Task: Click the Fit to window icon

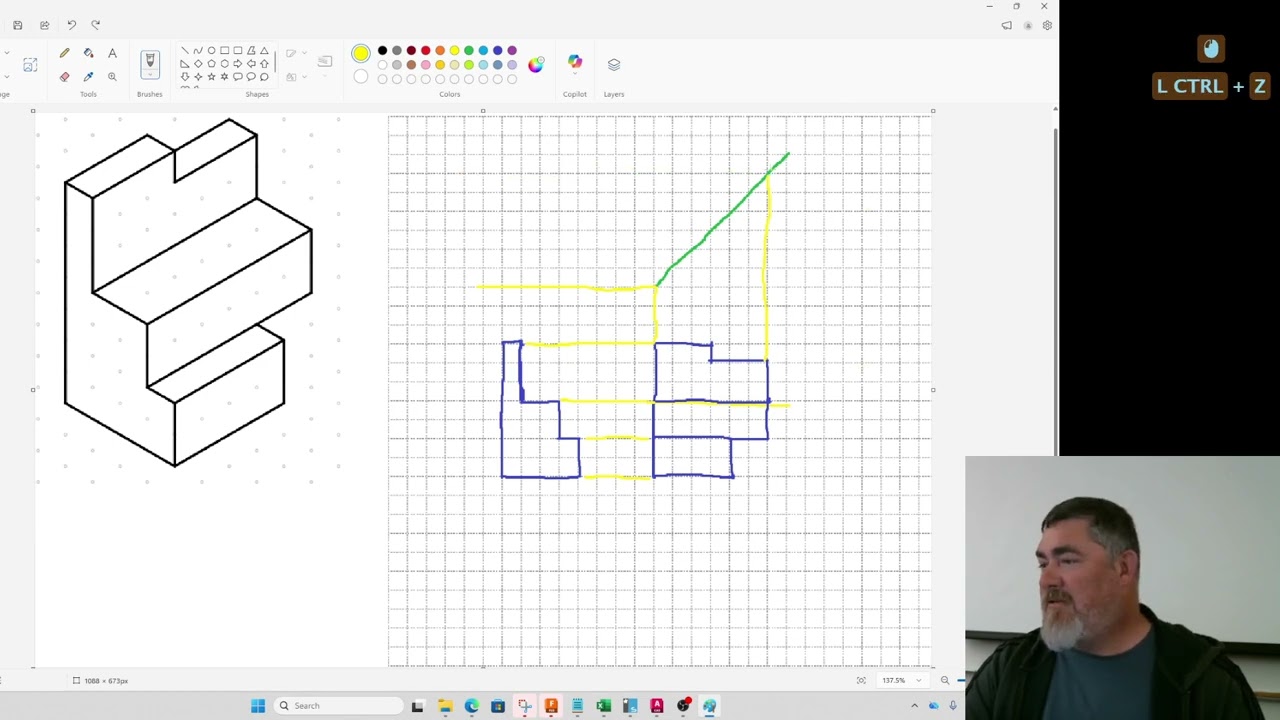Action: 861,680
